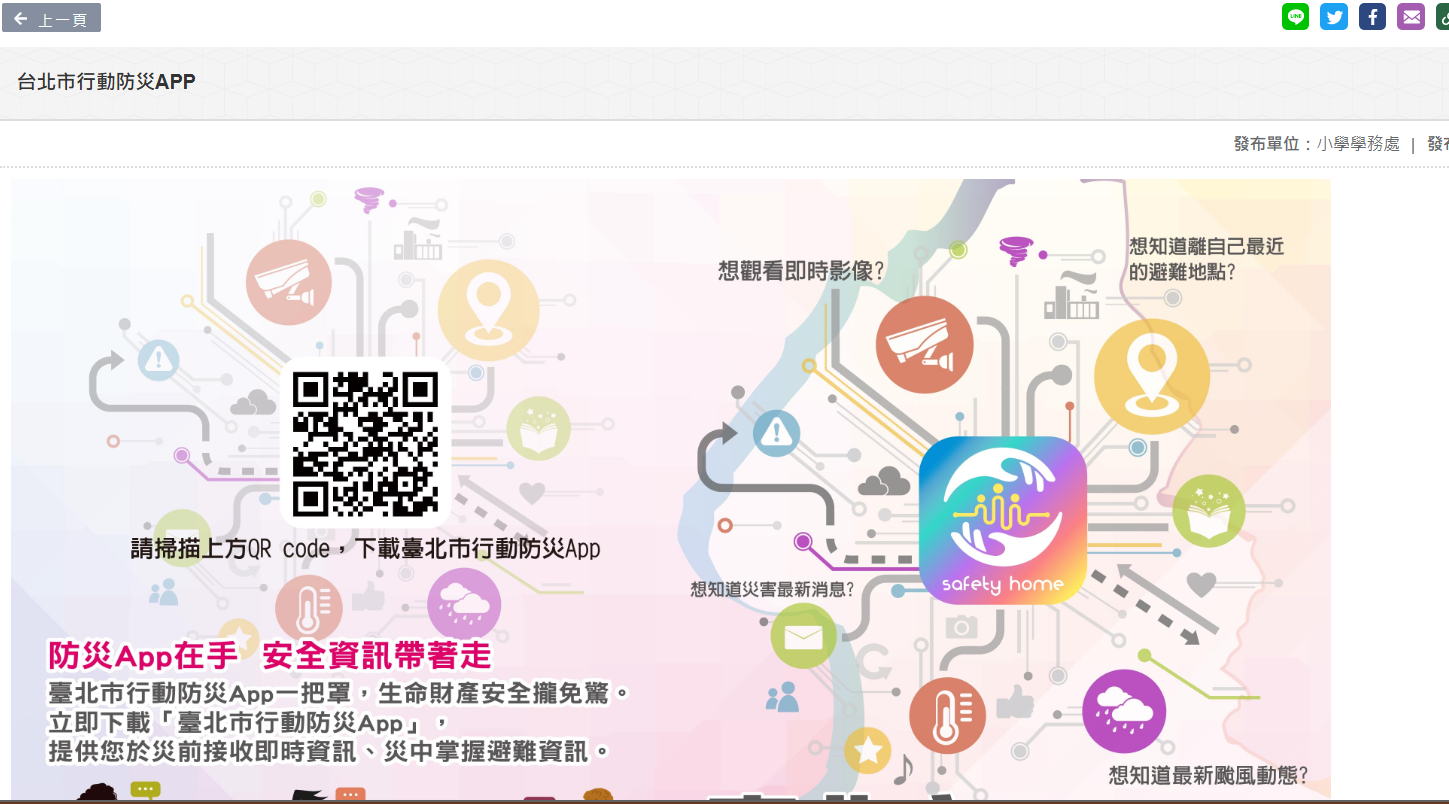Share the page on Twitter
Screen dimensions: 1449x804
(1333, 17)
